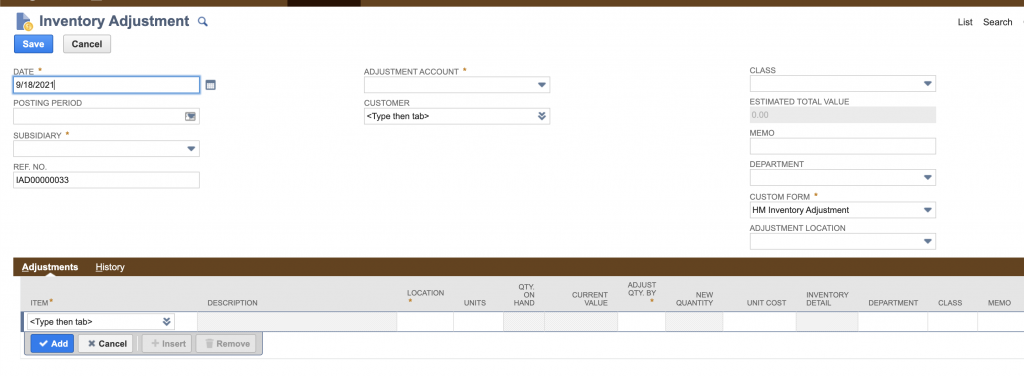This screenshot has height=376, width=1024.
Task: Click the Location cell in adjustment row
Action: [424, 322]
